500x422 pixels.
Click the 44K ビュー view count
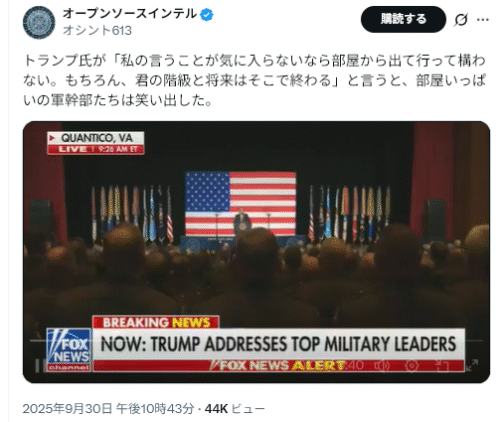click(x=235, y=408)
